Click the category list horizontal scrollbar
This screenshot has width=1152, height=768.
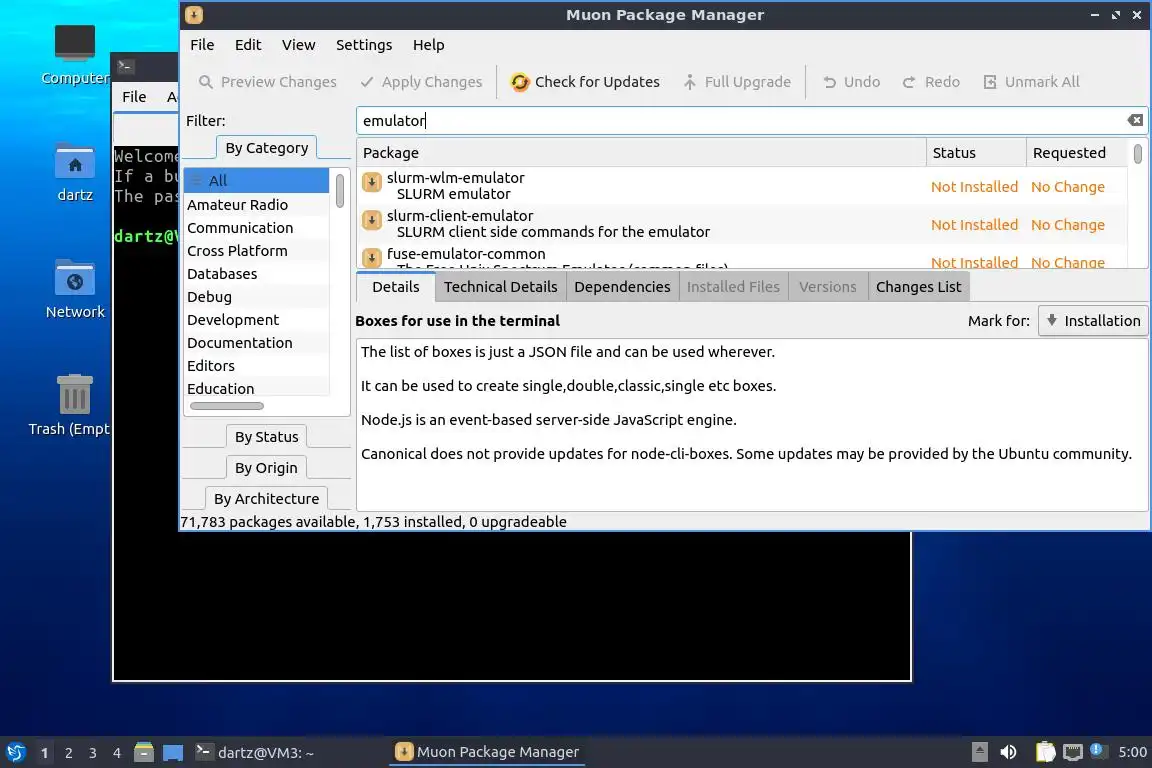(226, 406)
